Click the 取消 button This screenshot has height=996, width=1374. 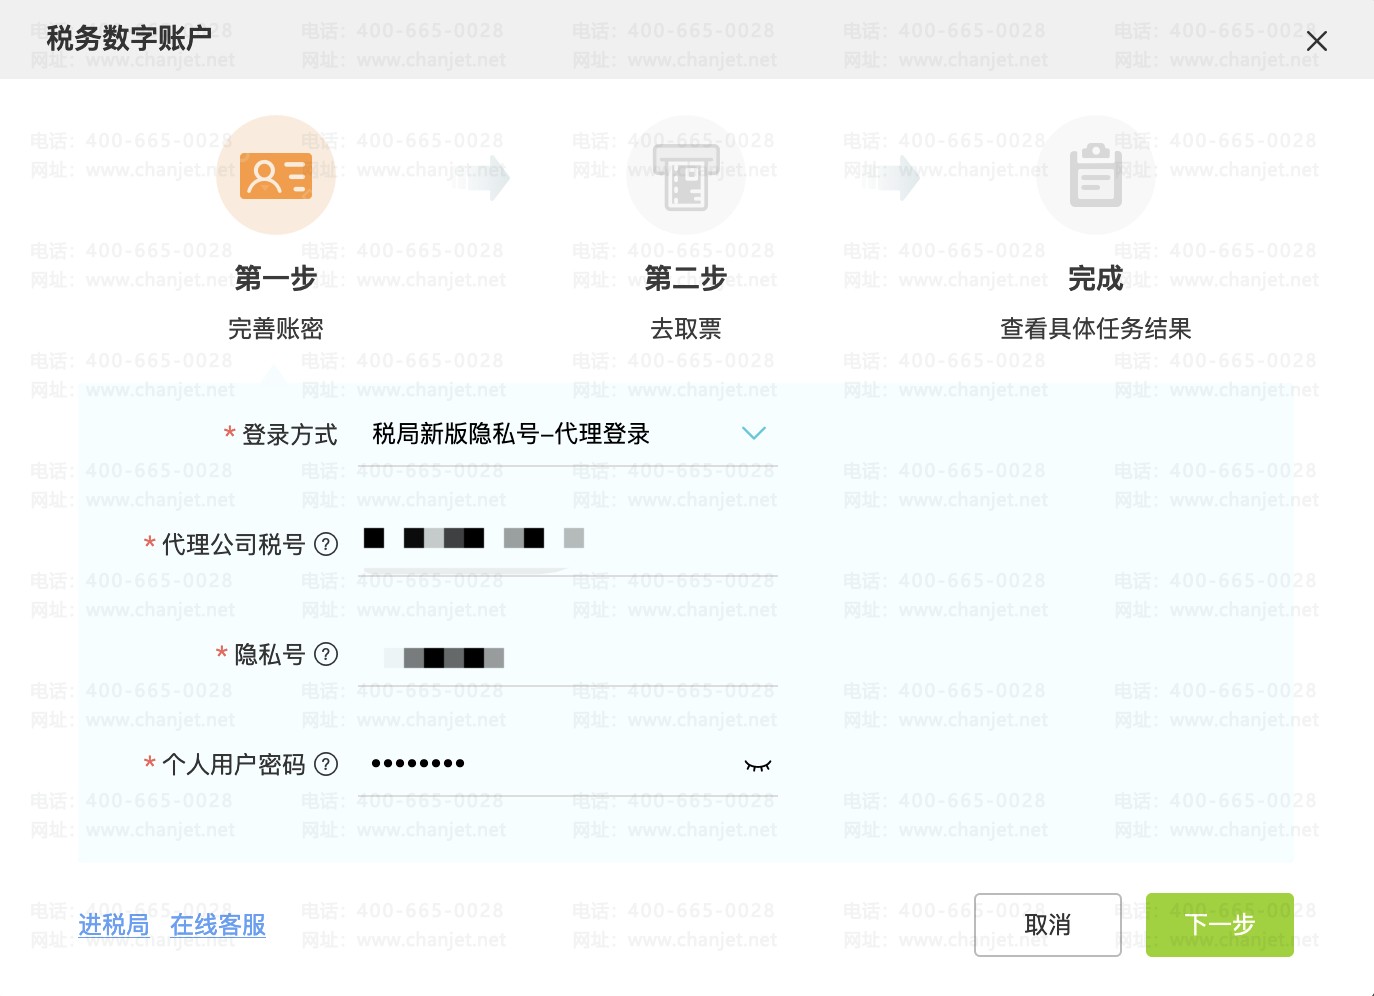click(1048, 925)
